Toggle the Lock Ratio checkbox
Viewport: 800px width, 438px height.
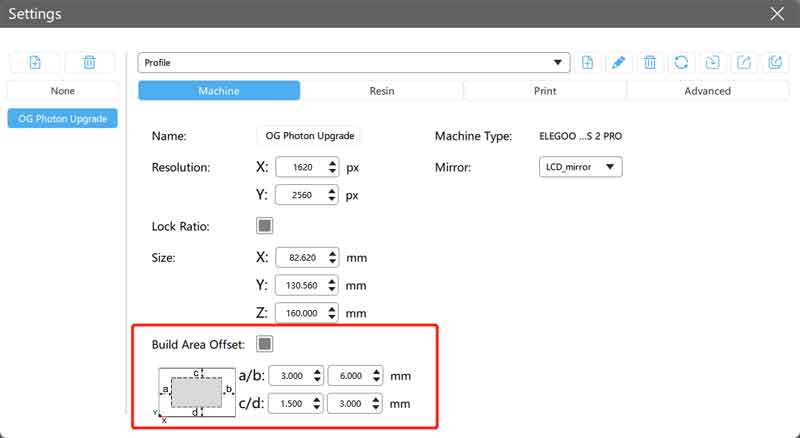pyautogui.click(x=265, y=226)
